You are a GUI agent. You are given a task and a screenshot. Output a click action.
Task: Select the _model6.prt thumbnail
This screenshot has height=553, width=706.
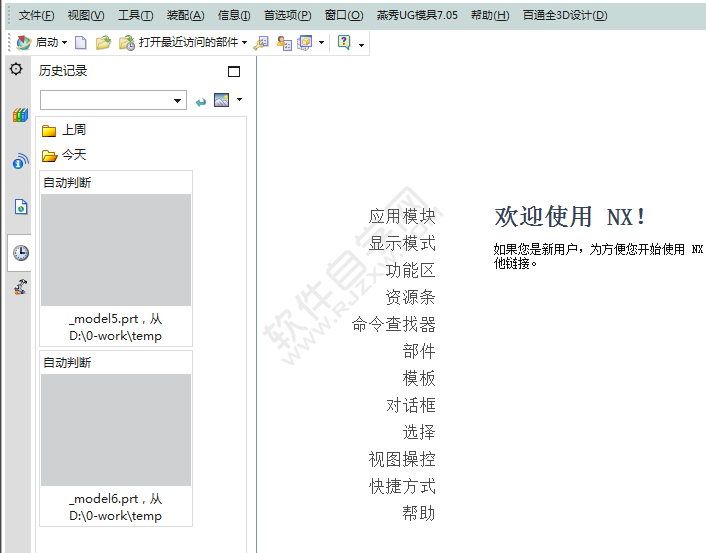click(116, 430)
